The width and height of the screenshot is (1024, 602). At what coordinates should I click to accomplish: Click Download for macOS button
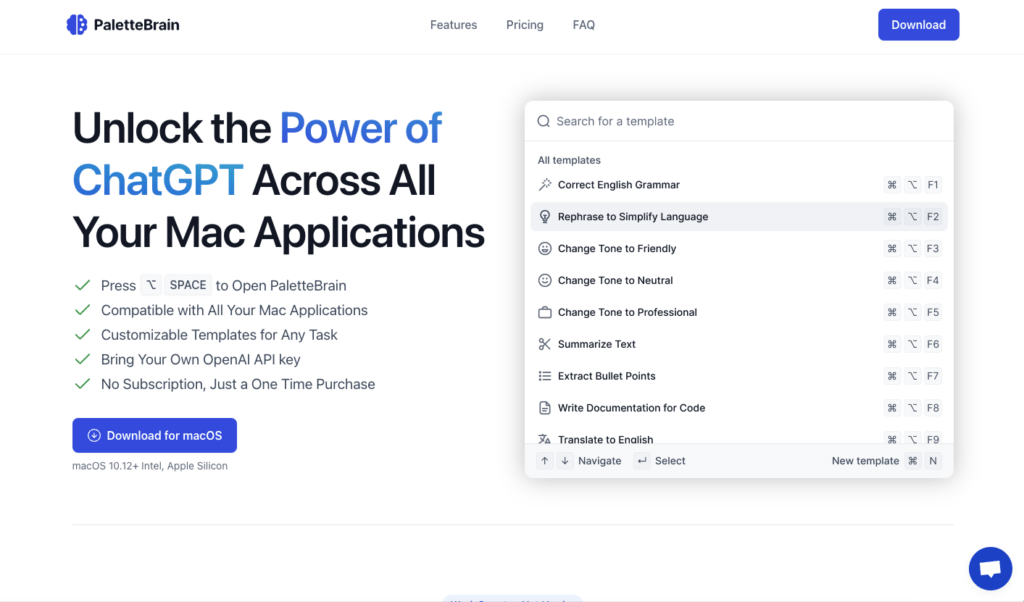click(x=154, y=436)
